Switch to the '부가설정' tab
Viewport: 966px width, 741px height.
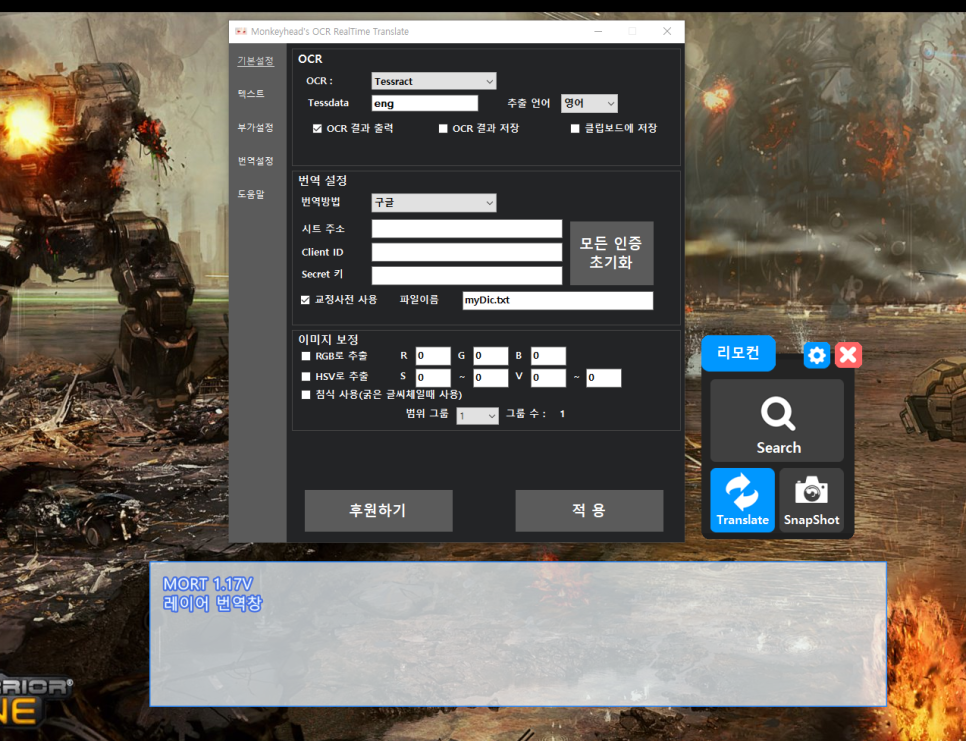(256, 128)
